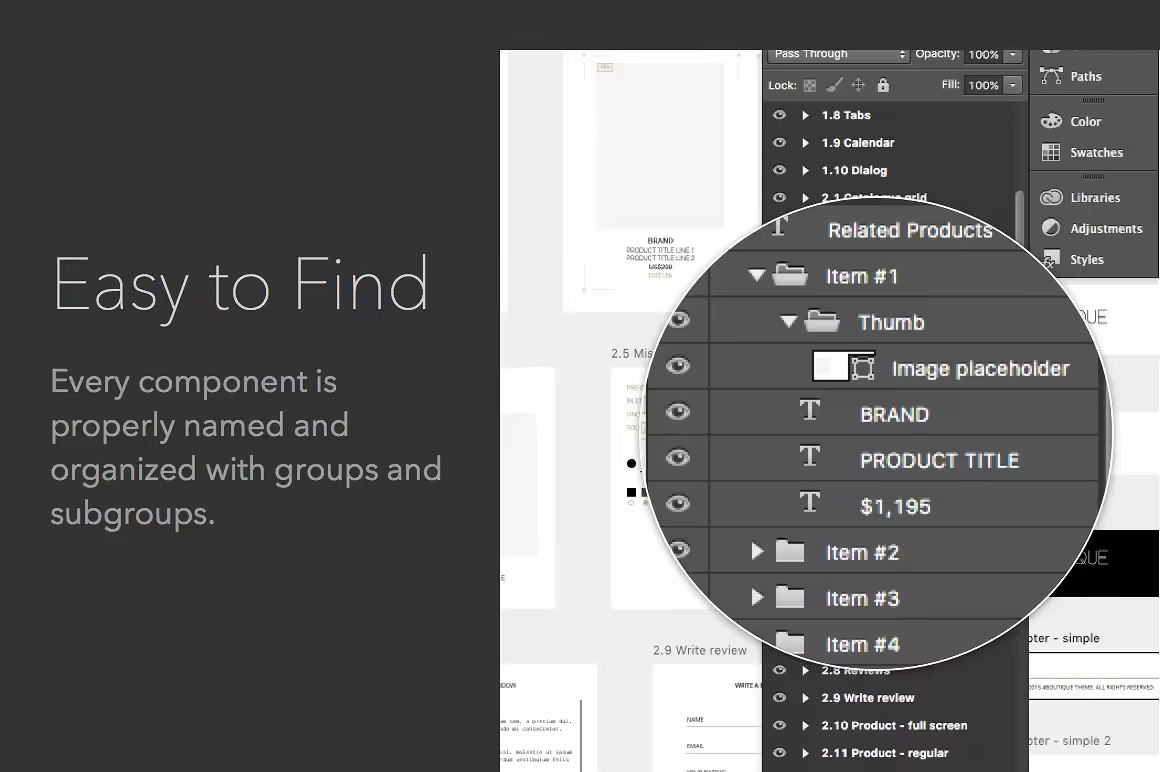Collapse the Item #1 group
1160x772 pixels.
[x=756, y=275]
